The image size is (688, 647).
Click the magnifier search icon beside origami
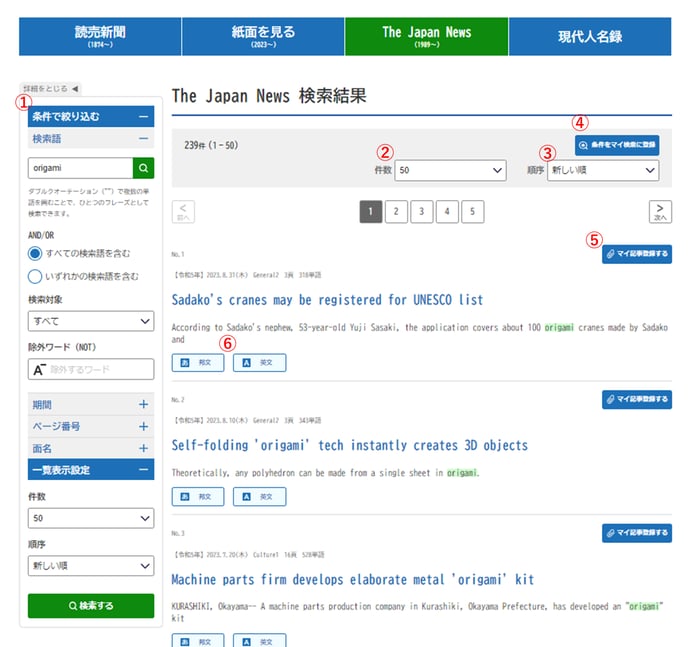(144, 168)
